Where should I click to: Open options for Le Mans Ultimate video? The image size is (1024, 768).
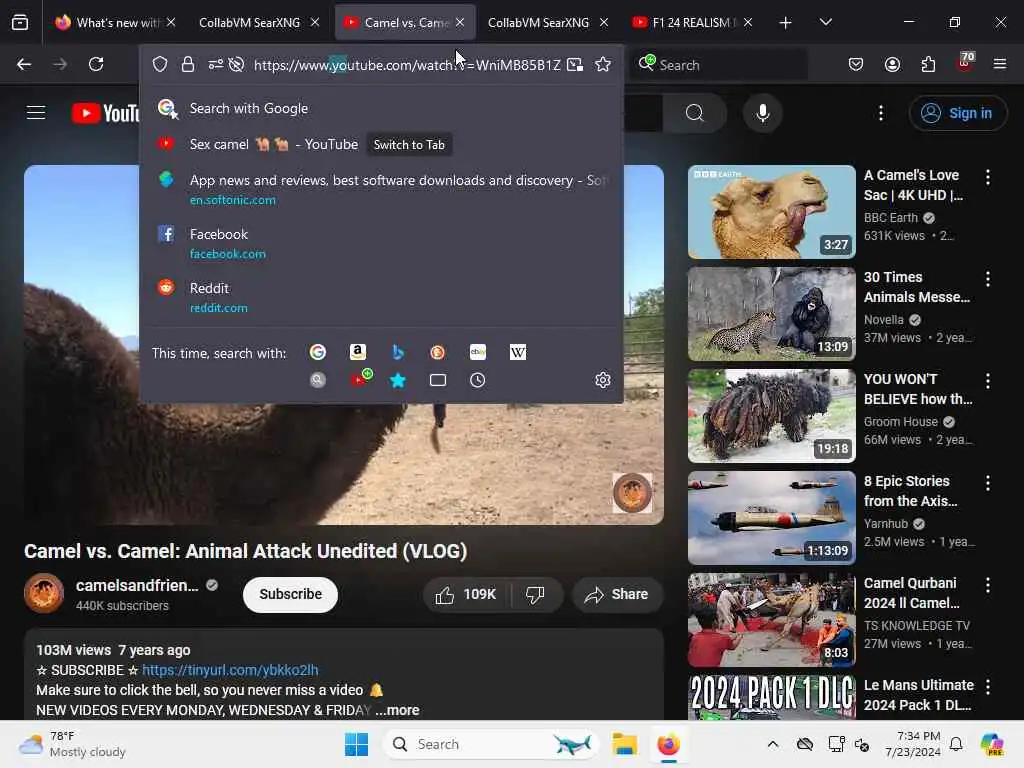click(x=987, y=687)
